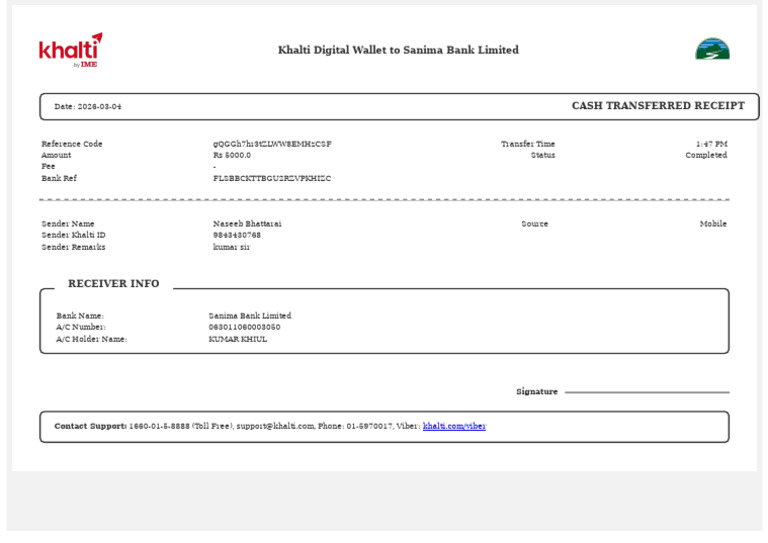Click the 'Fee' label

(48, 166)
